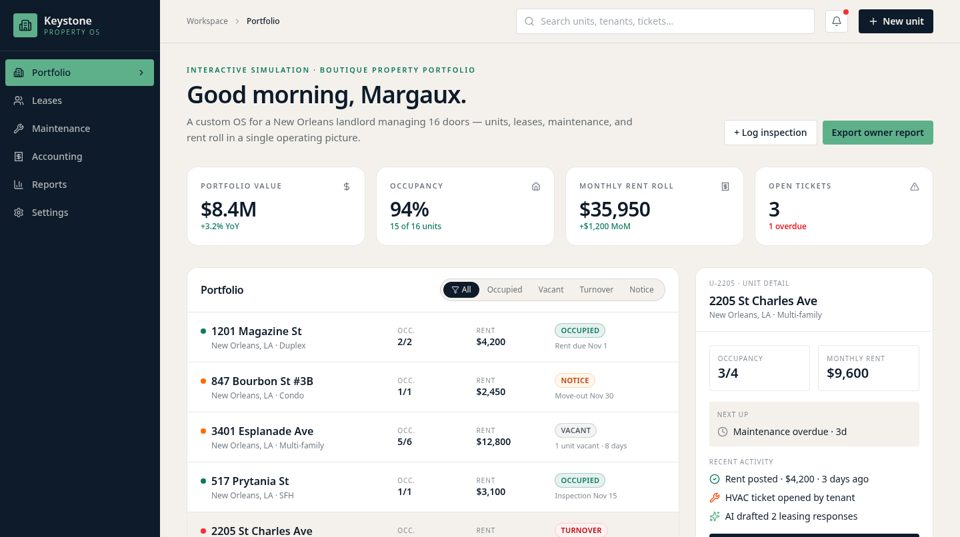Click the 1 overdue text
The height and width of the screenshot is (537, 960).
click(787, 227)
